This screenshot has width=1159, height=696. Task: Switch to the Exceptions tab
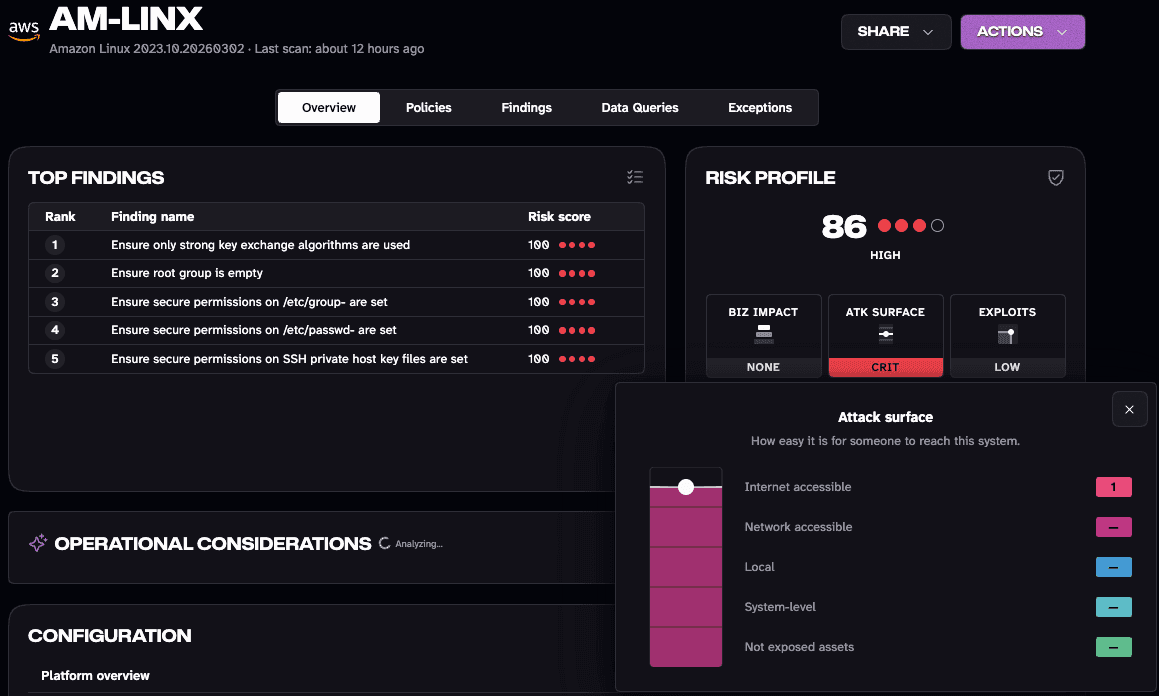pos(760,107)
